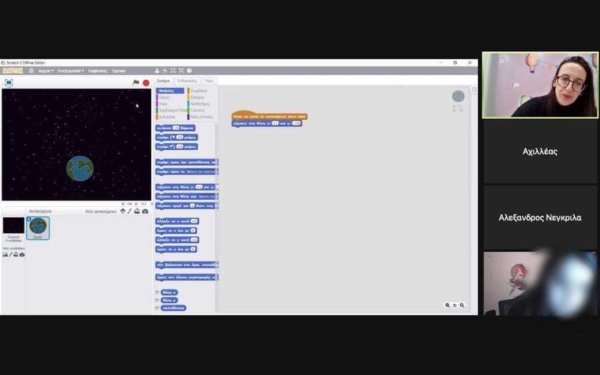
Task: Tick the 'κατεύθυνση' reporter checkbox
Action: pos(157,308)
